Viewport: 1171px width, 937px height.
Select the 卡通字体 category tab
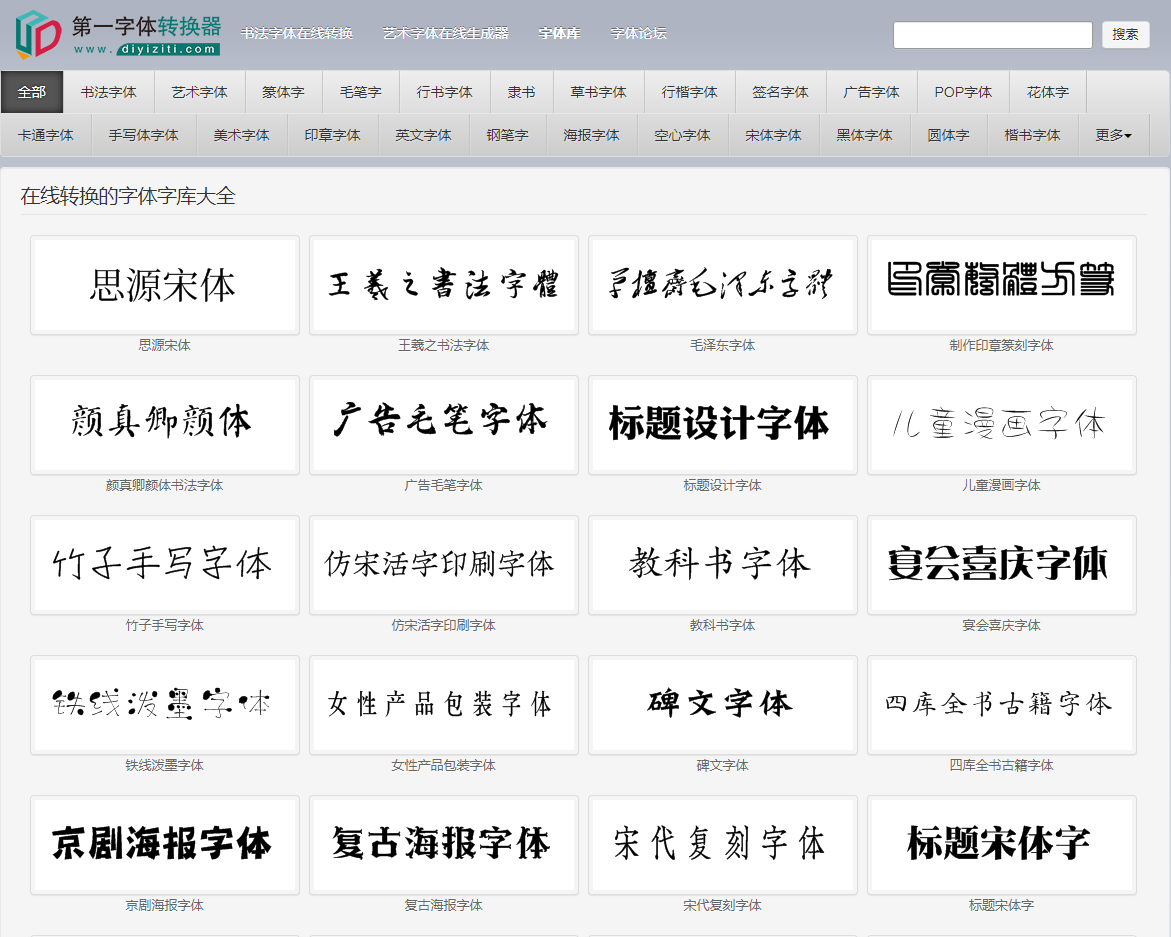46,134
